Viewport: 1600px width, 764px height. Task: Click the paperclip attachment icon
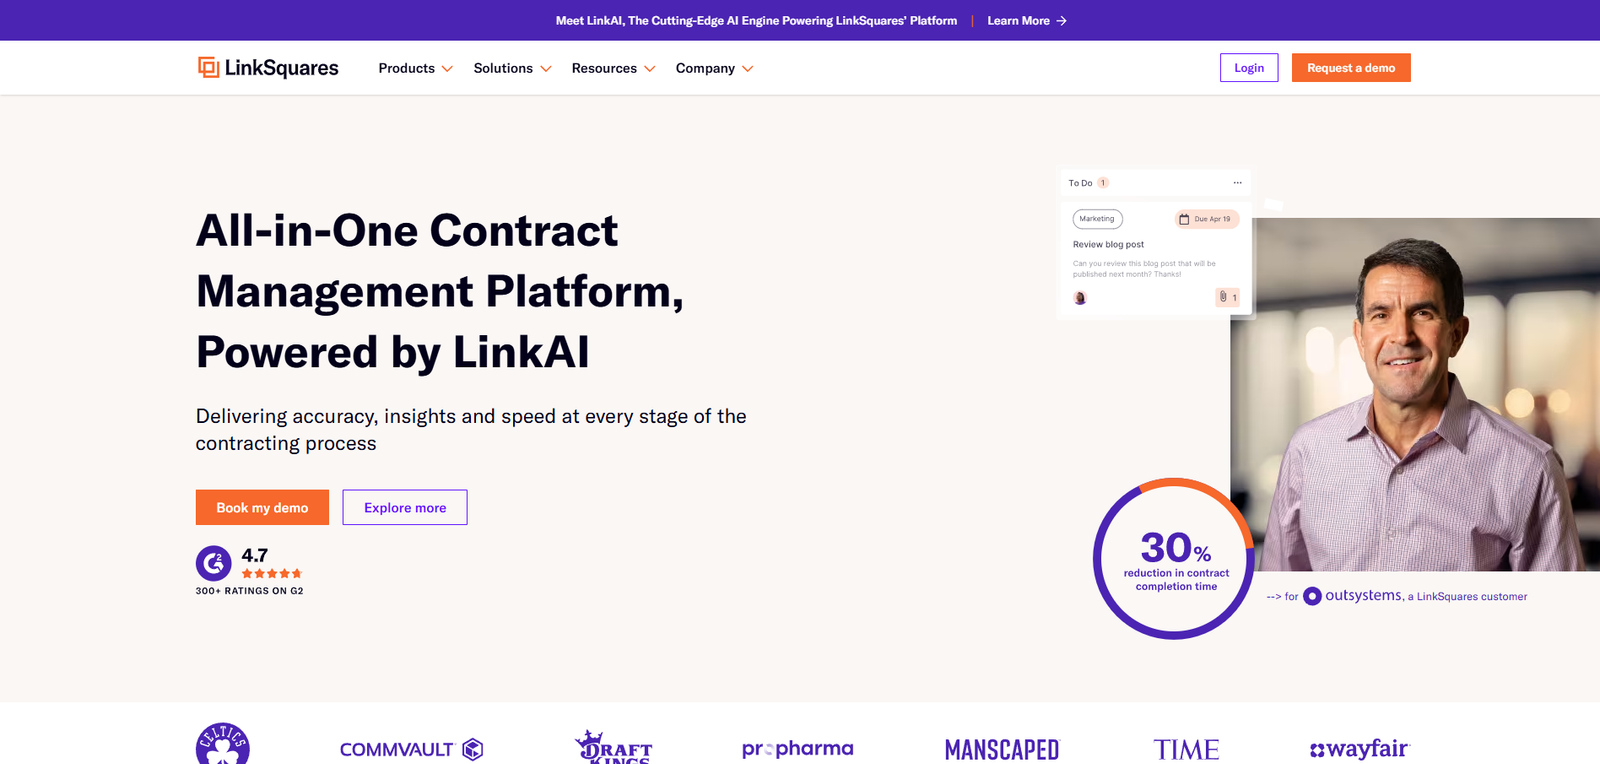[1223, 297]
